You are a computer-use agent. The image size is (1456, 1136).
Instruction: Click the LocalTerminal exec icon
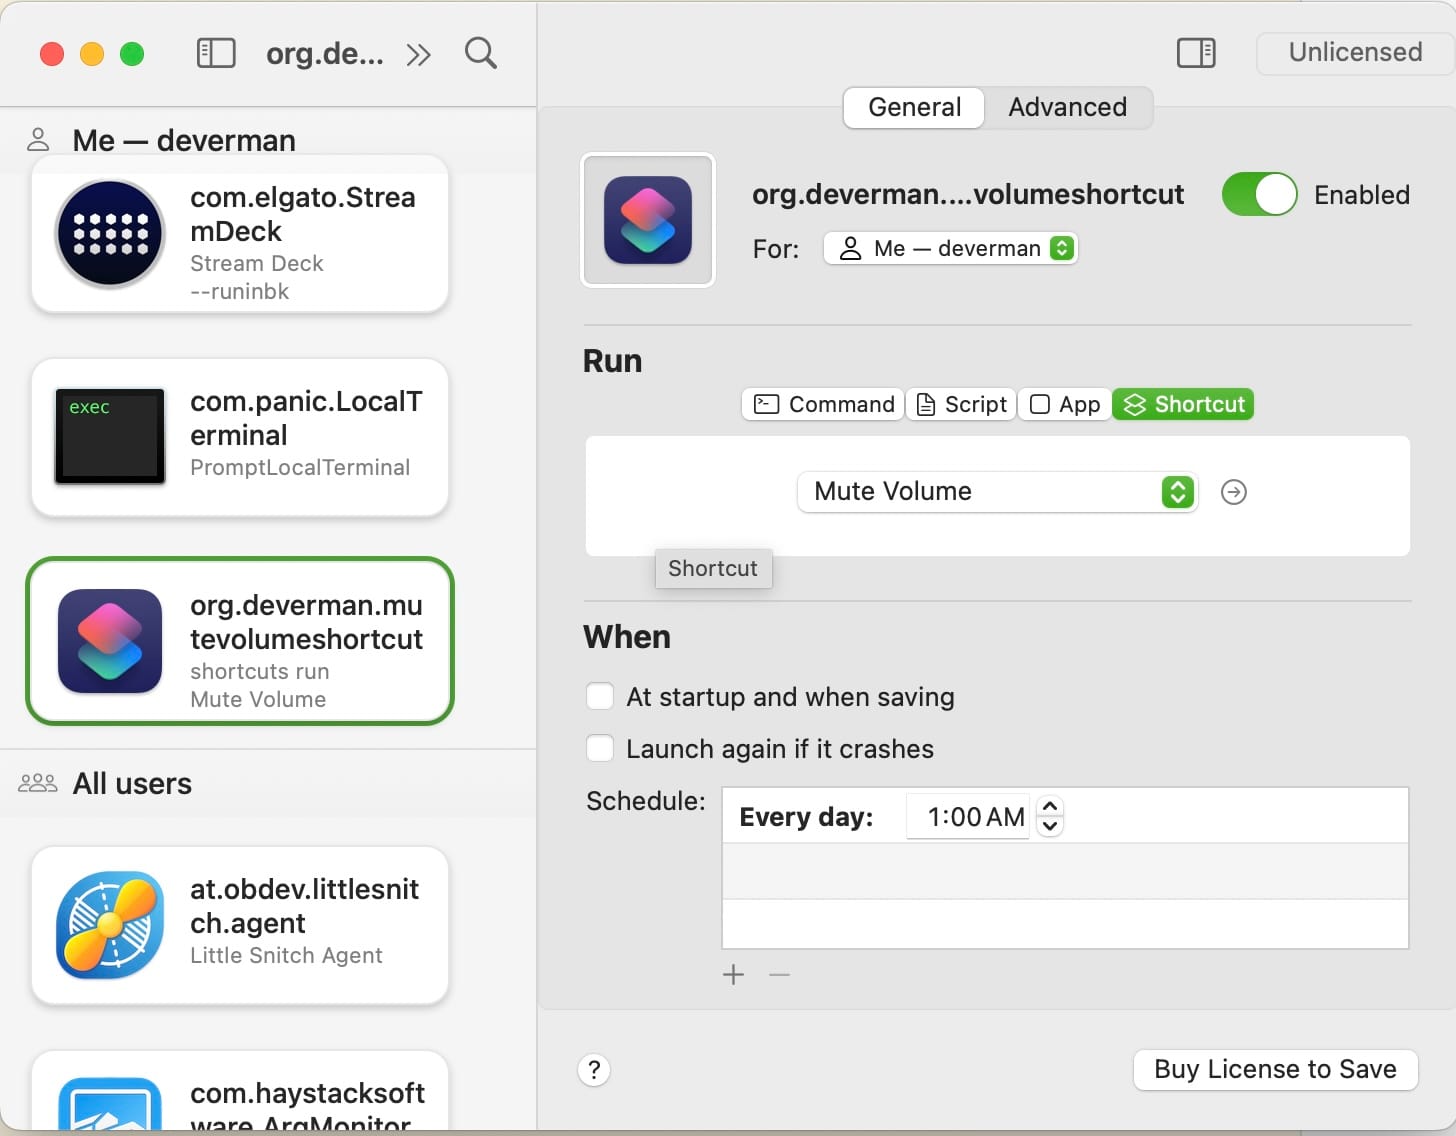pos(109,436)
